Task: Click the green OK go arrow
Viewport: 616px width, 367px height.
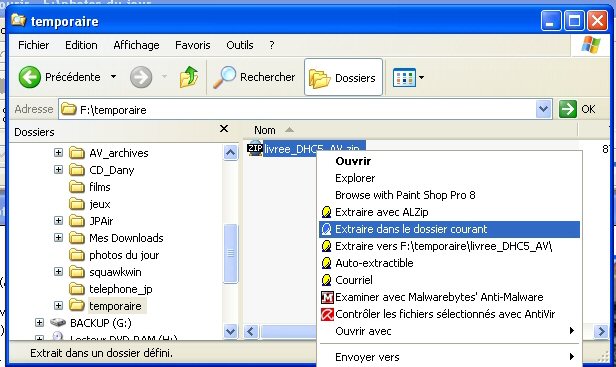Action: (568, 109)
